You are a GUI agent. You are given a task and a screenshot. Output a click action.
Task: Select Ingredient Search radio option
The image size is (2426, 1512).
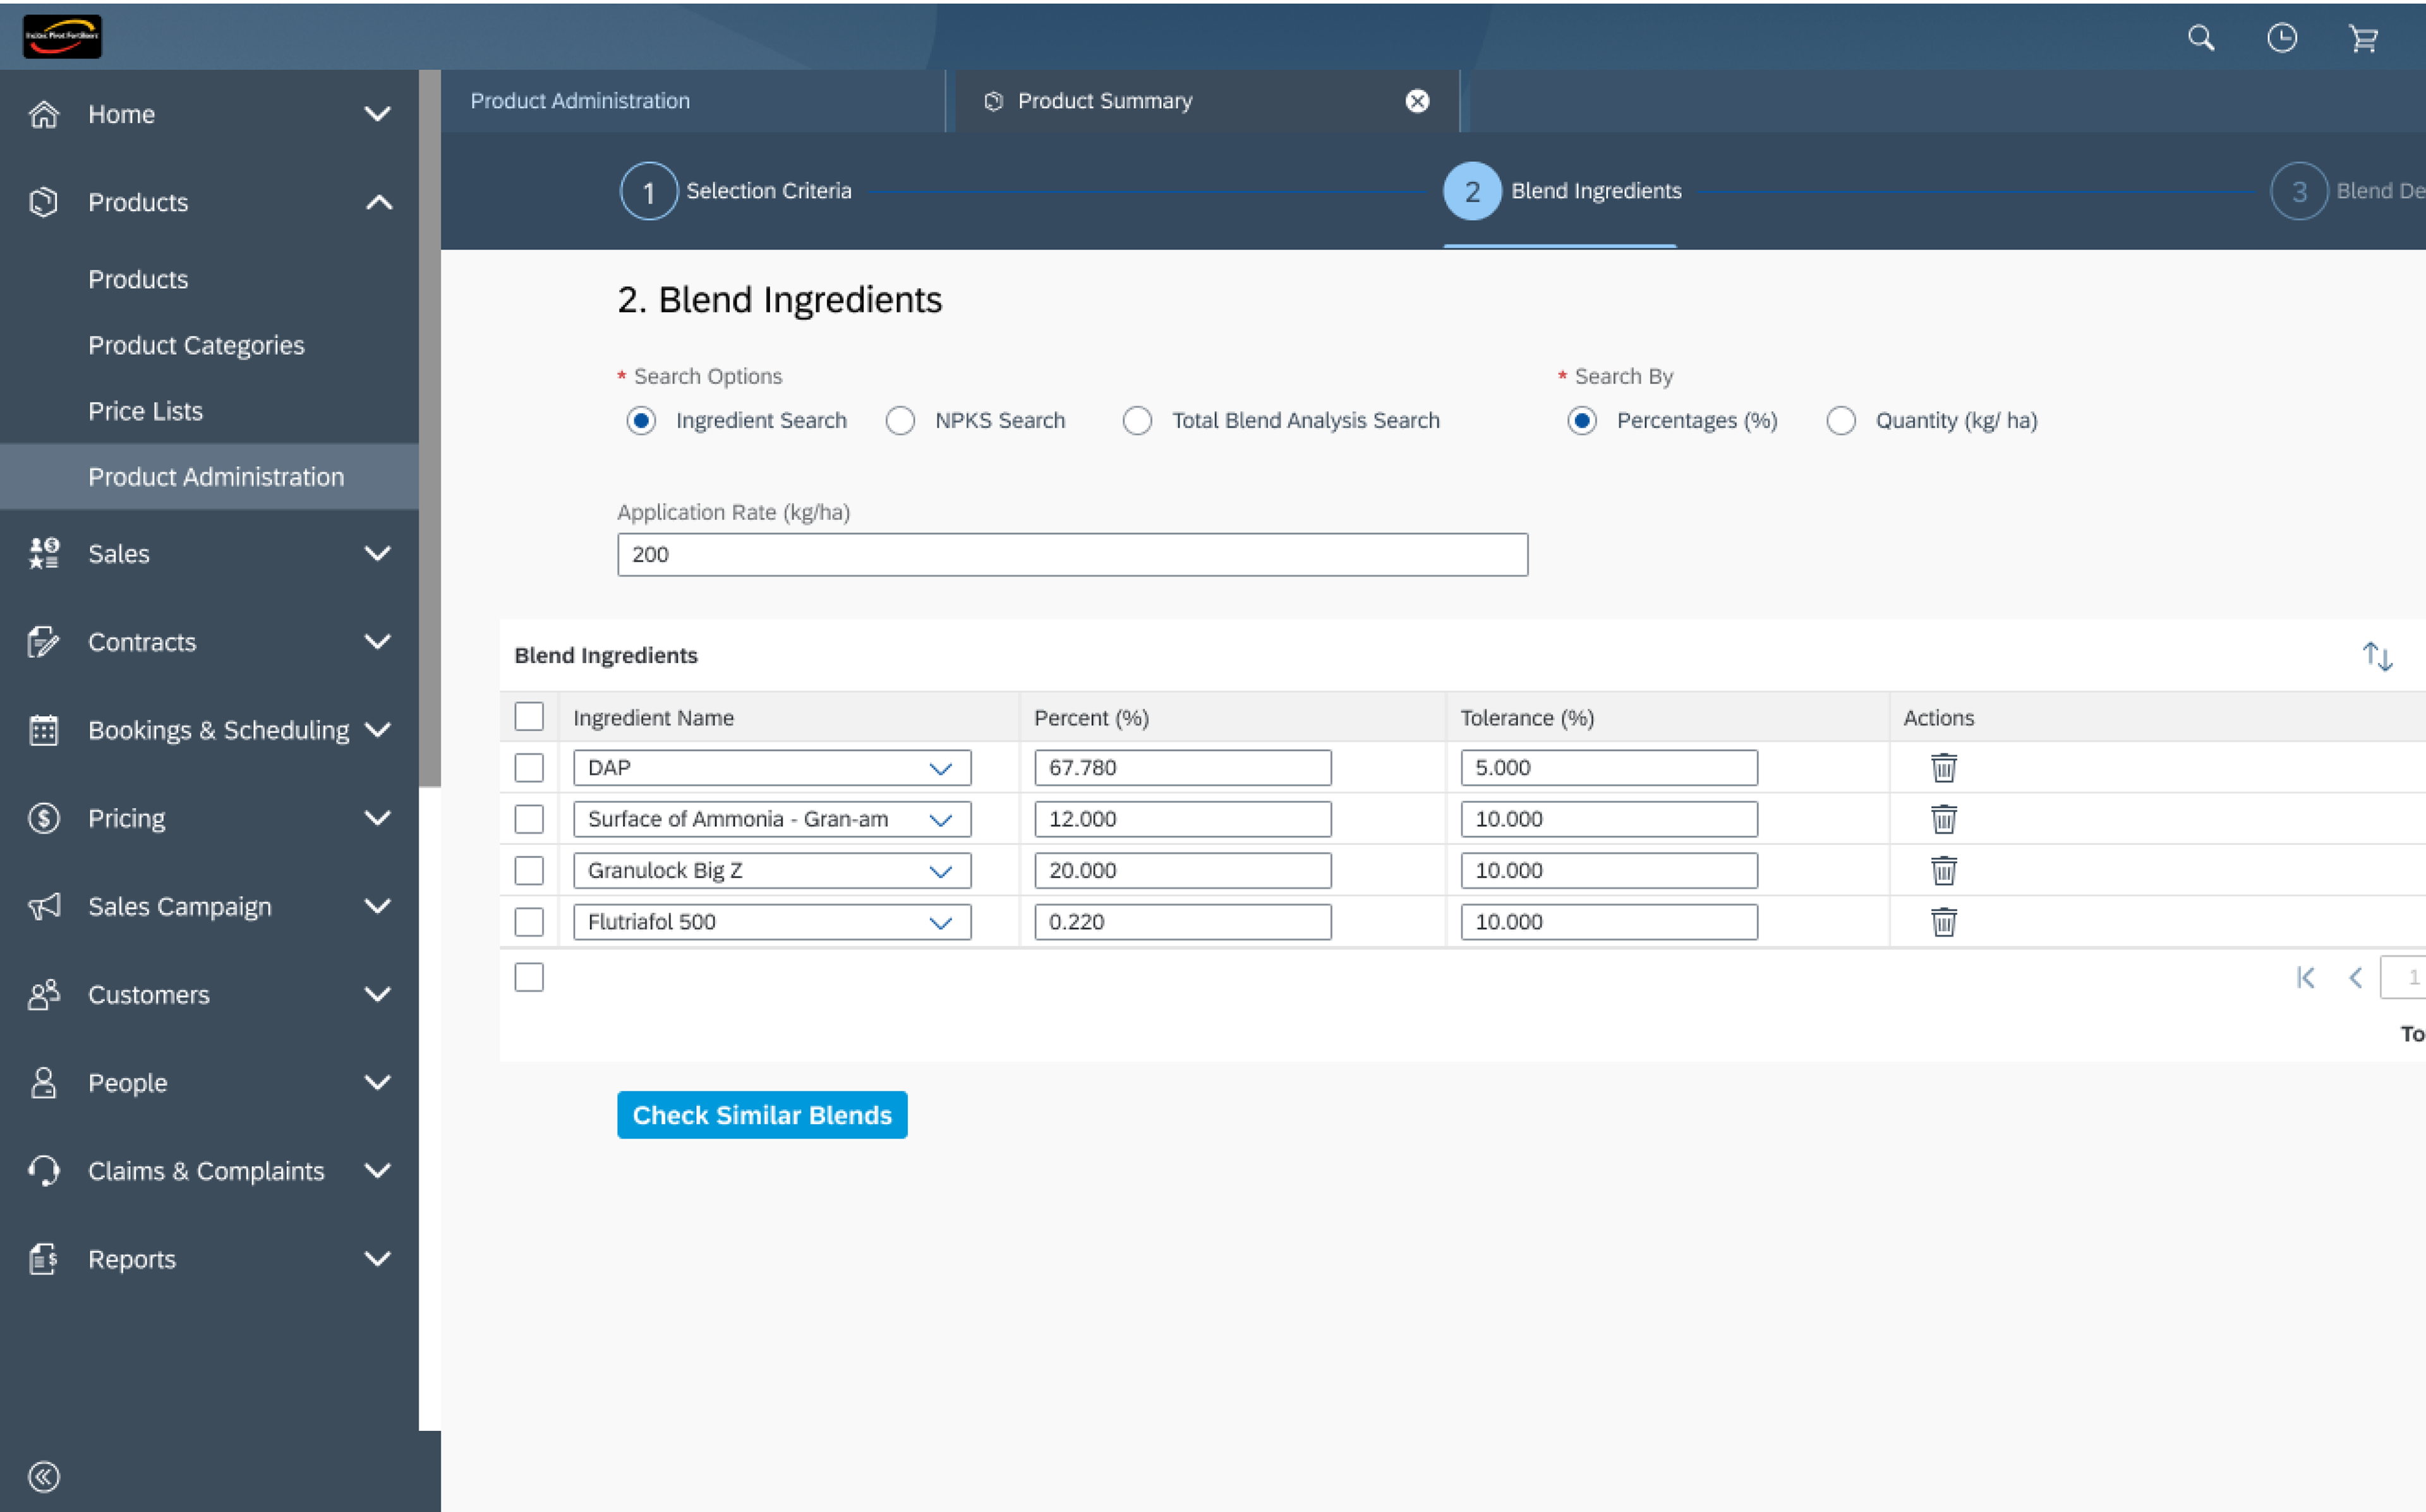pos(641,420)
